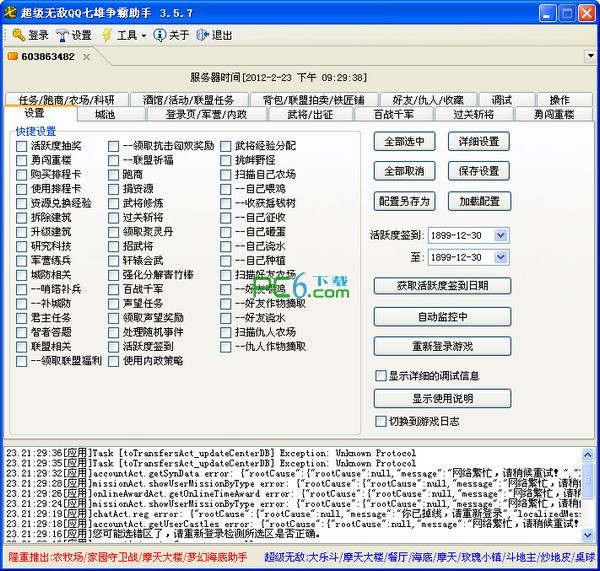Open 登录页/军营/内政 tab
Viewport: 600px width, 571px height.
[206, 114]
